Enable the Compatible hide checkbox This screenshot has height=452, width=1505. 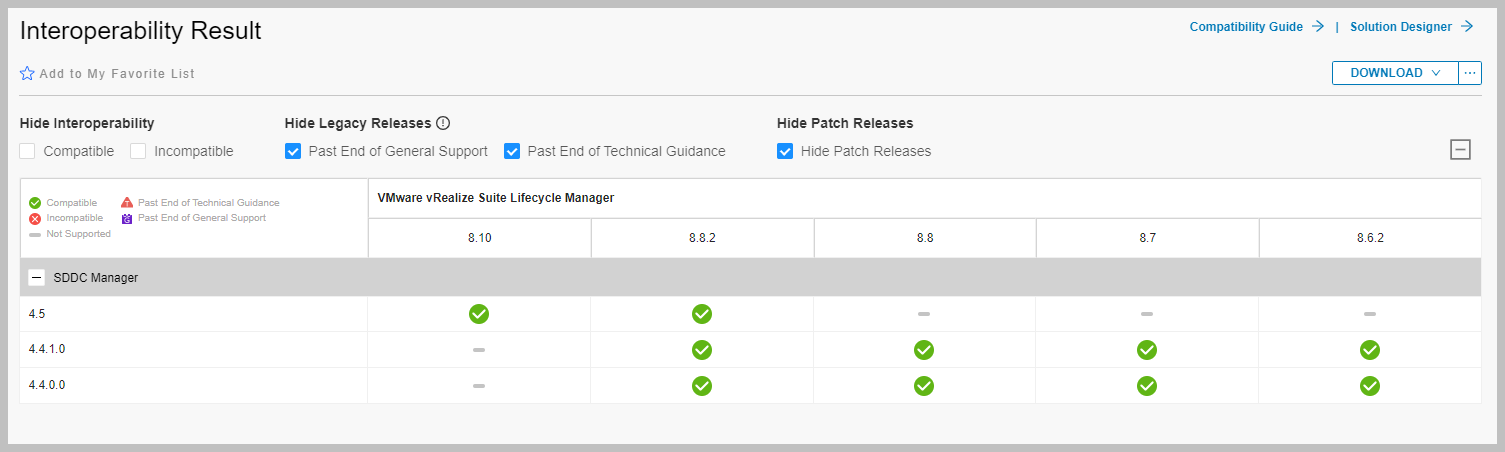click(28, 151)
